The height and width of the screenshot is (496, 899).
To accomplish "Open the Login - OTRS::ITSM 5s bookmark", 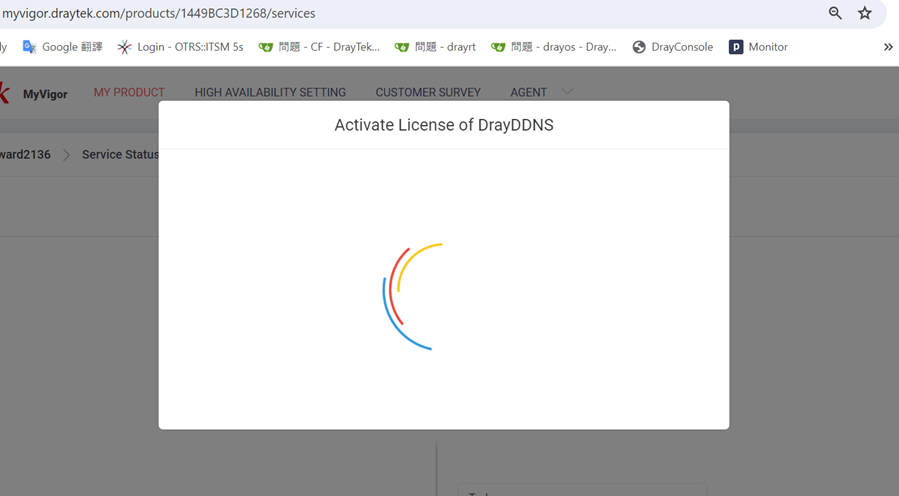I will 181,47.
